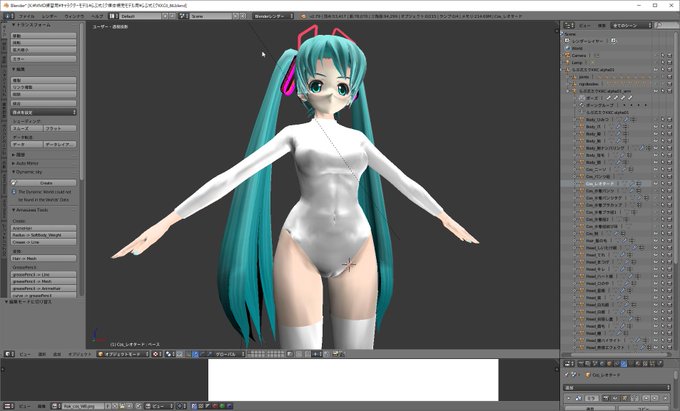Toggle viewport visibility eye for Cos_ニーソ

click(656, 170)
